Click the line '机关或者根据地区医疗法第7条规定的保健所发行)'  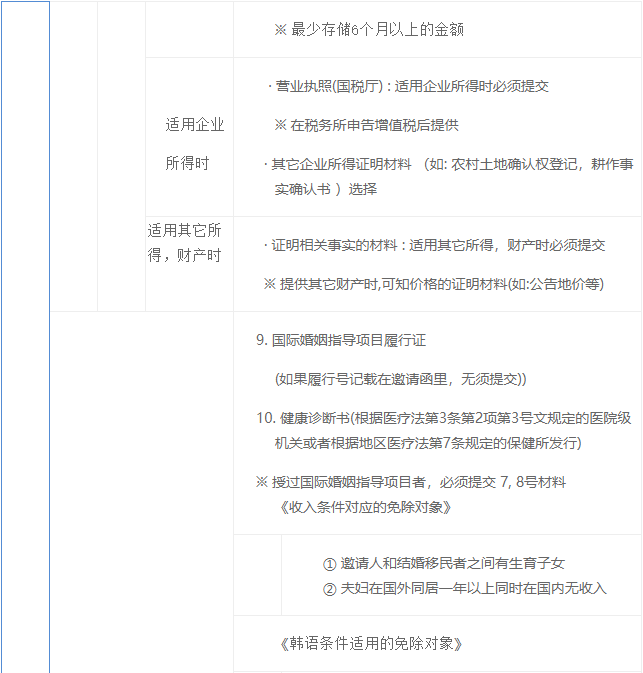tap(428, 443)
